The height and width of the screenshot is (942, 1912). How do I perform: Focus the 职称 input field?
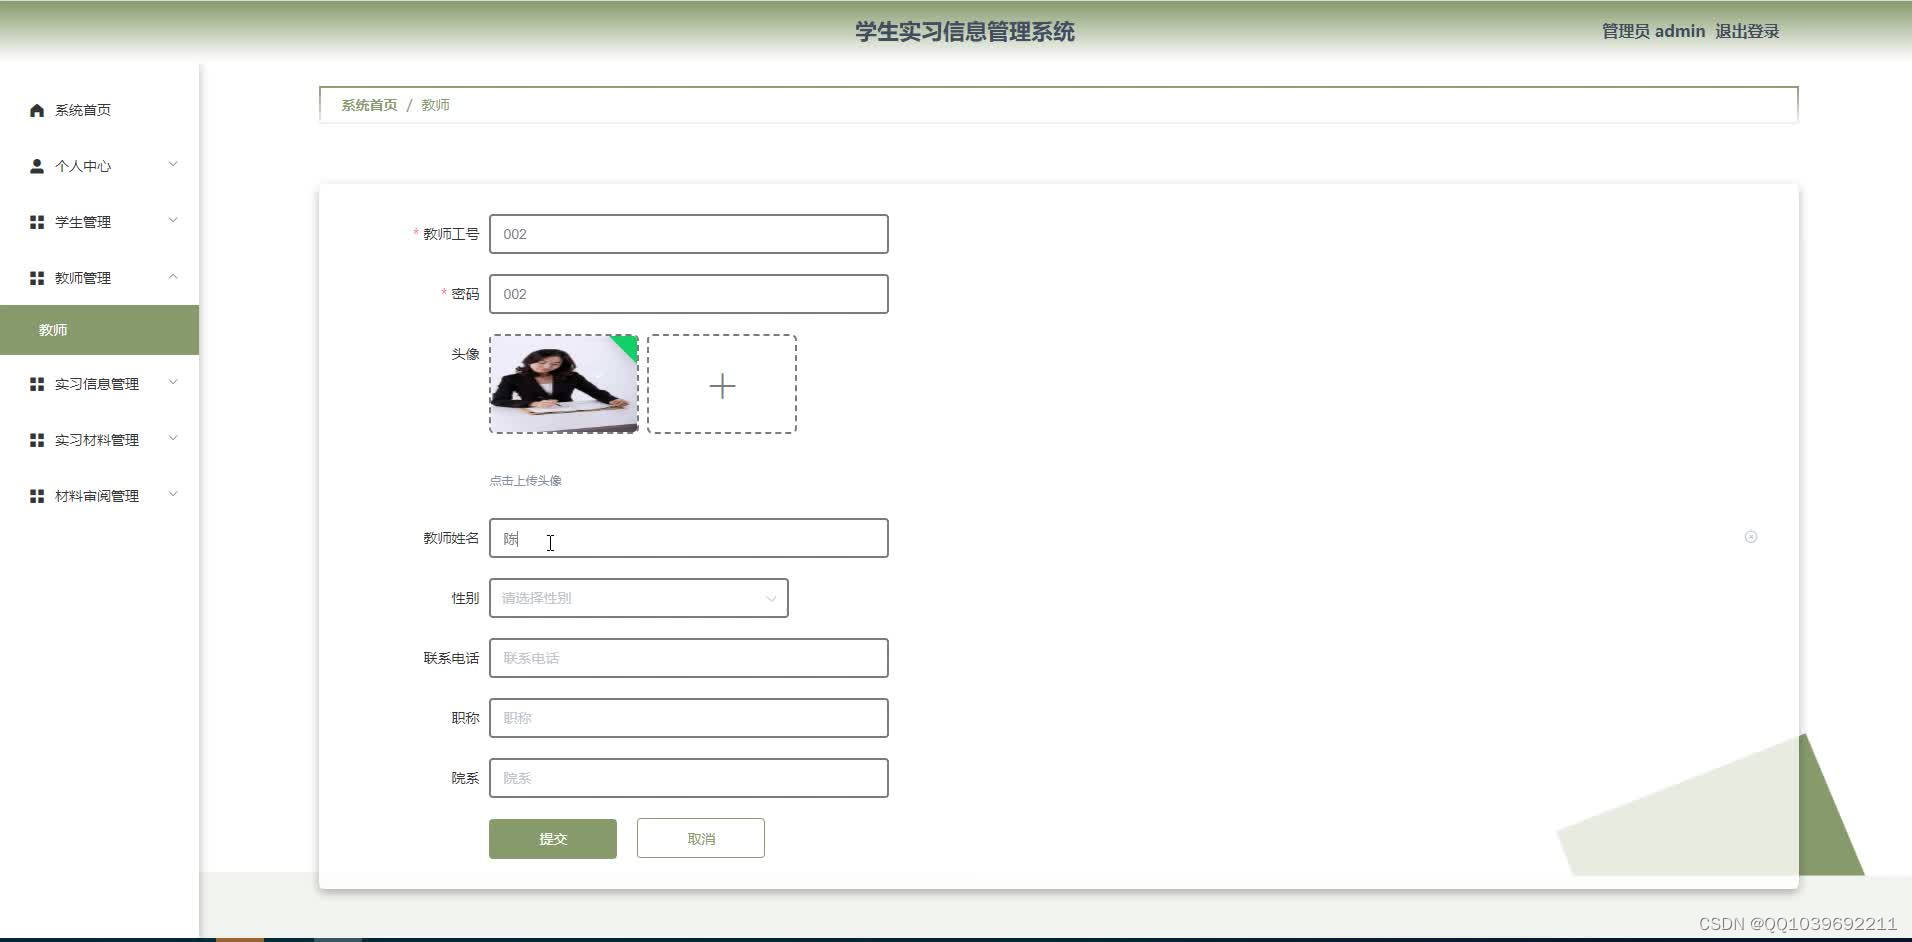click(x=689, y=718)
